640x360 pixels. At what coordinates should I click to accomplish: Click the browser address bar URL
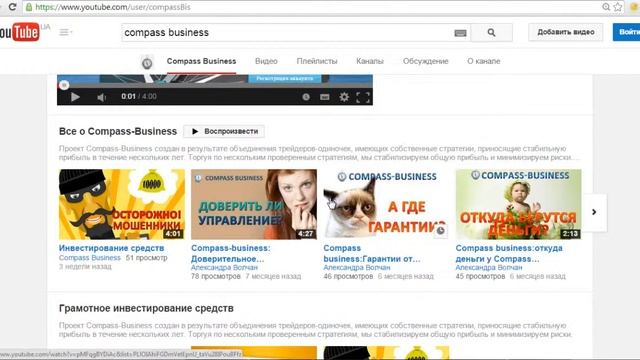[x=113, y=7]
